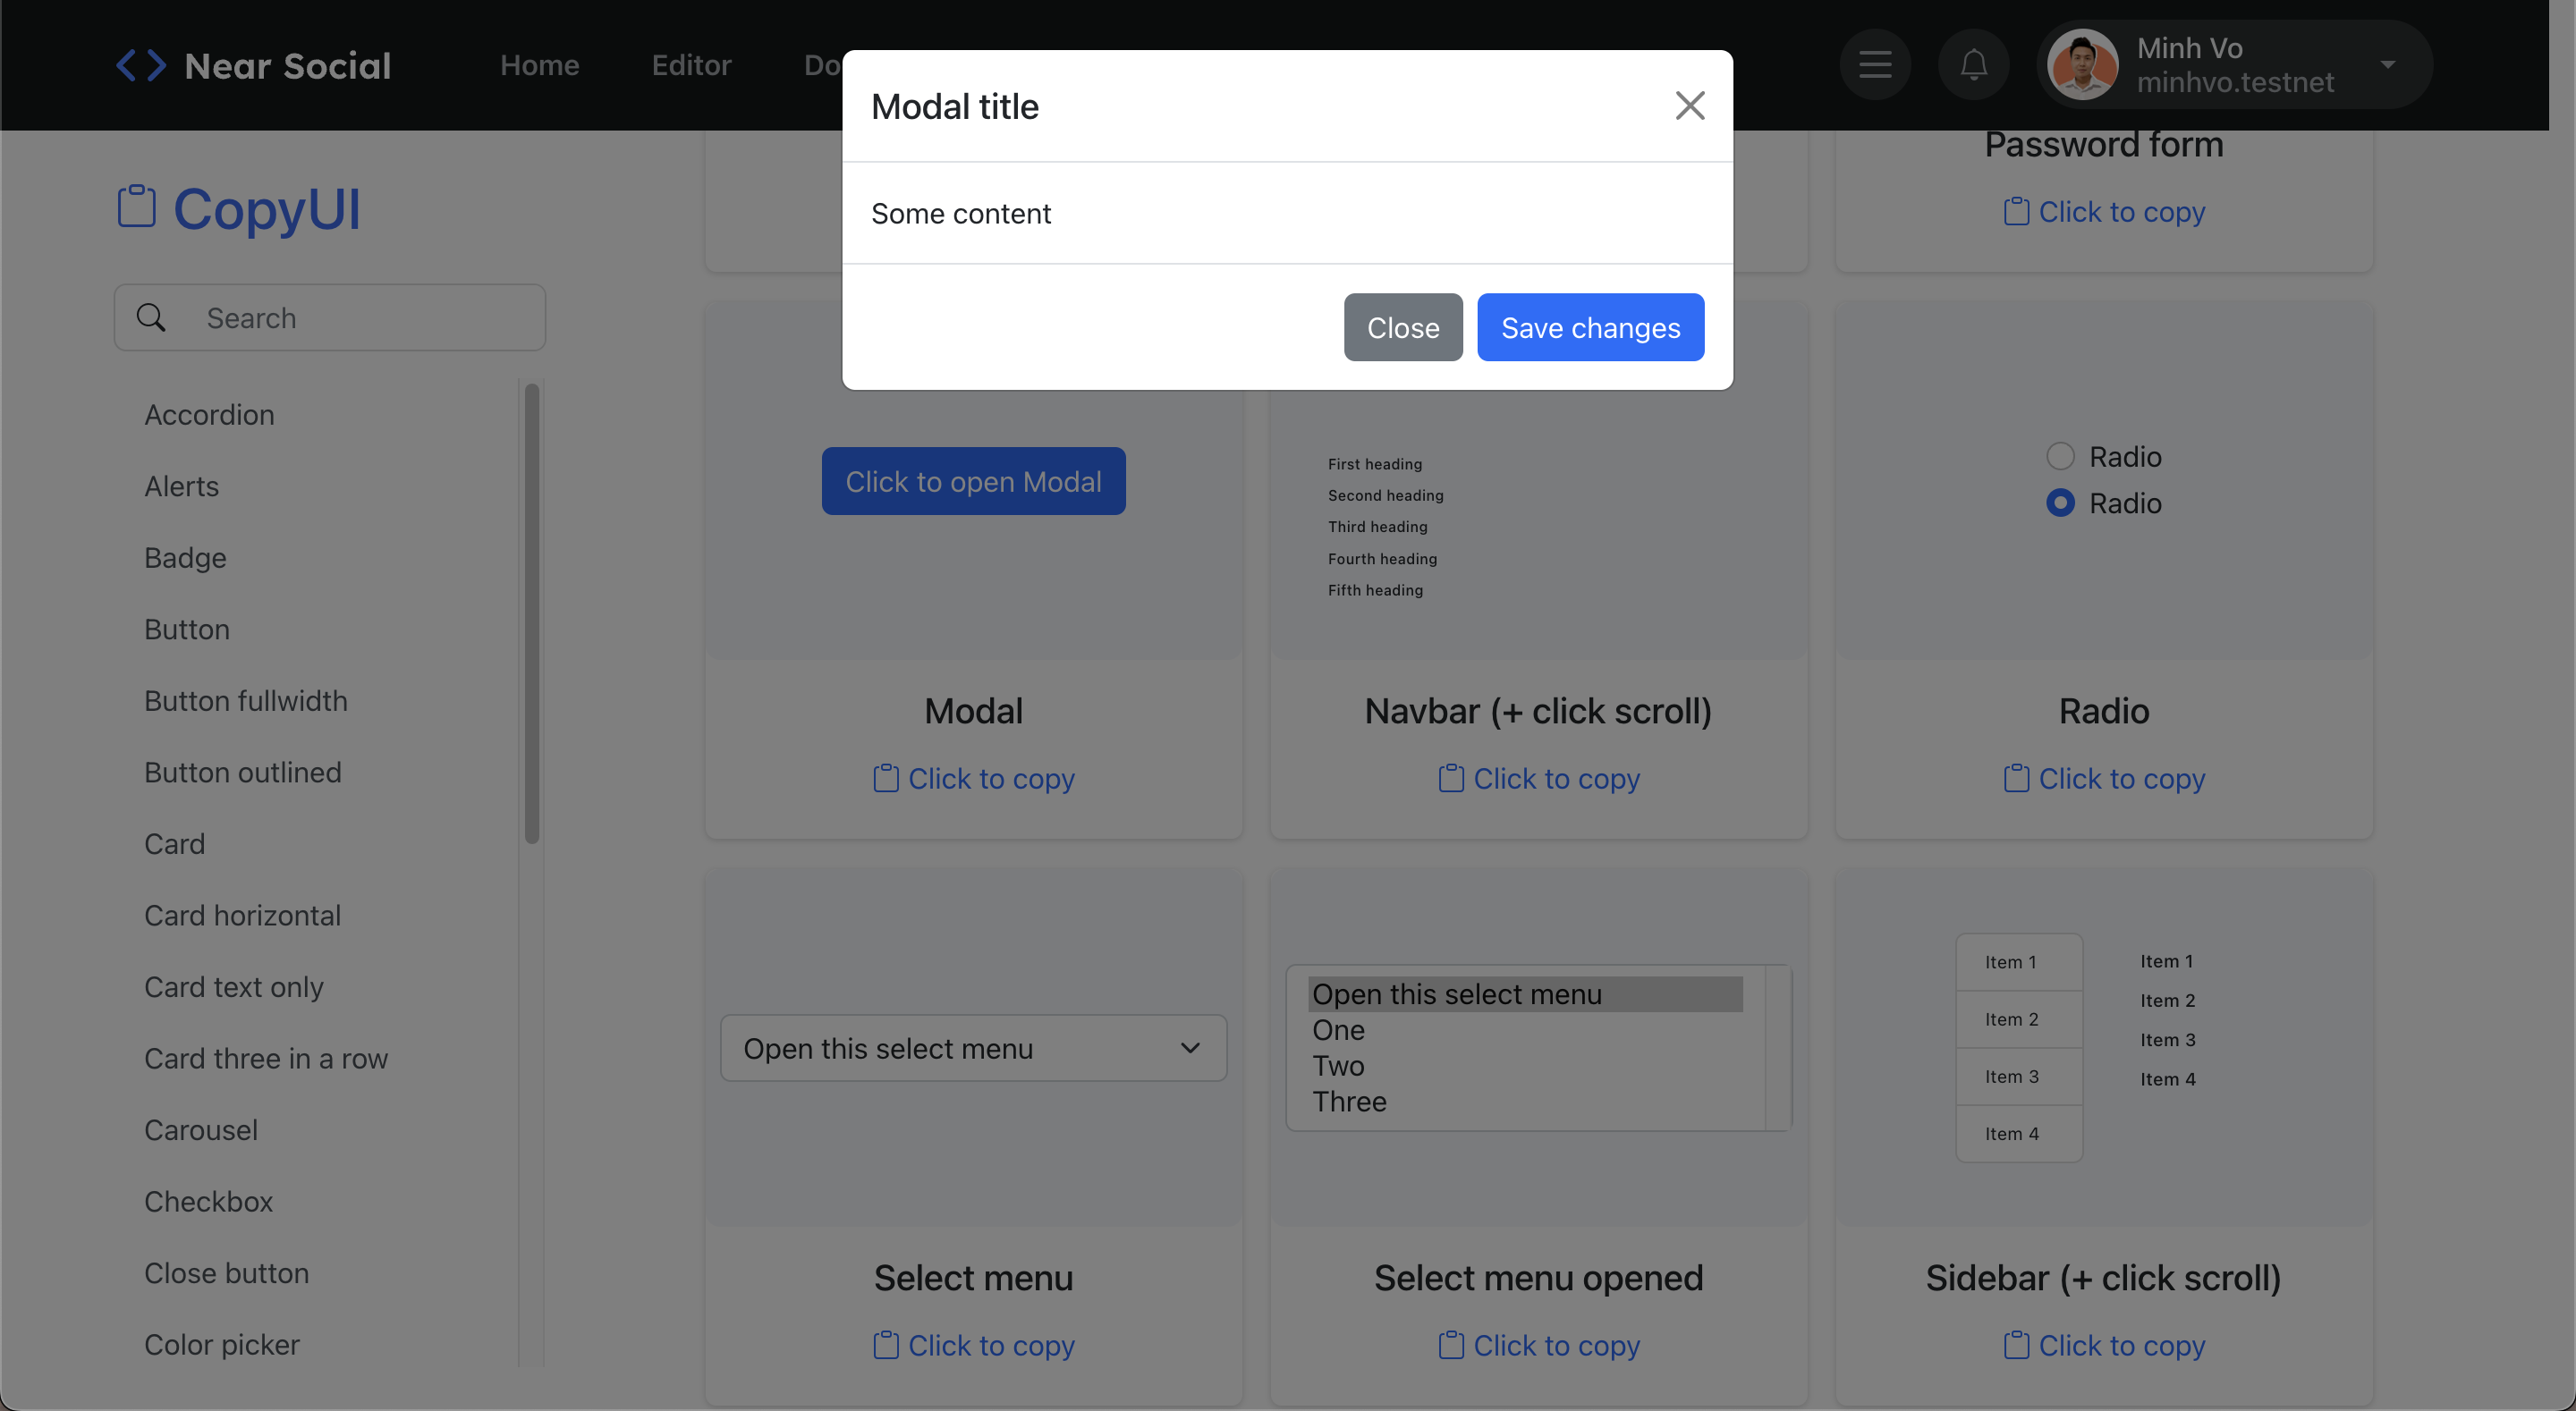Select the checked Radio option
Image resolution: width=2576 pixels, height=1411 pixels.
point(2060,502)
